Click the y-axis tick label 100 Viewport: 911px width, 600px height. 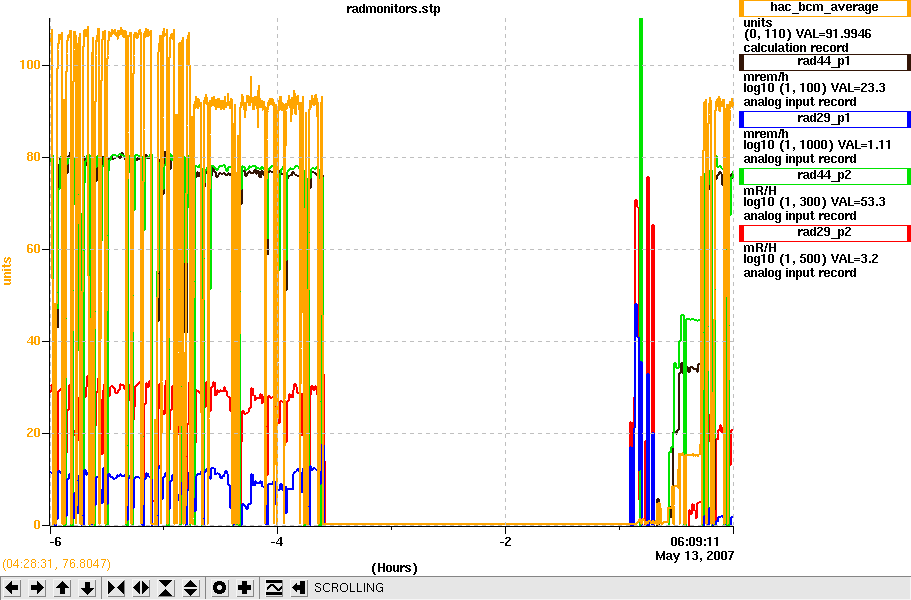(x=30, y=64)
